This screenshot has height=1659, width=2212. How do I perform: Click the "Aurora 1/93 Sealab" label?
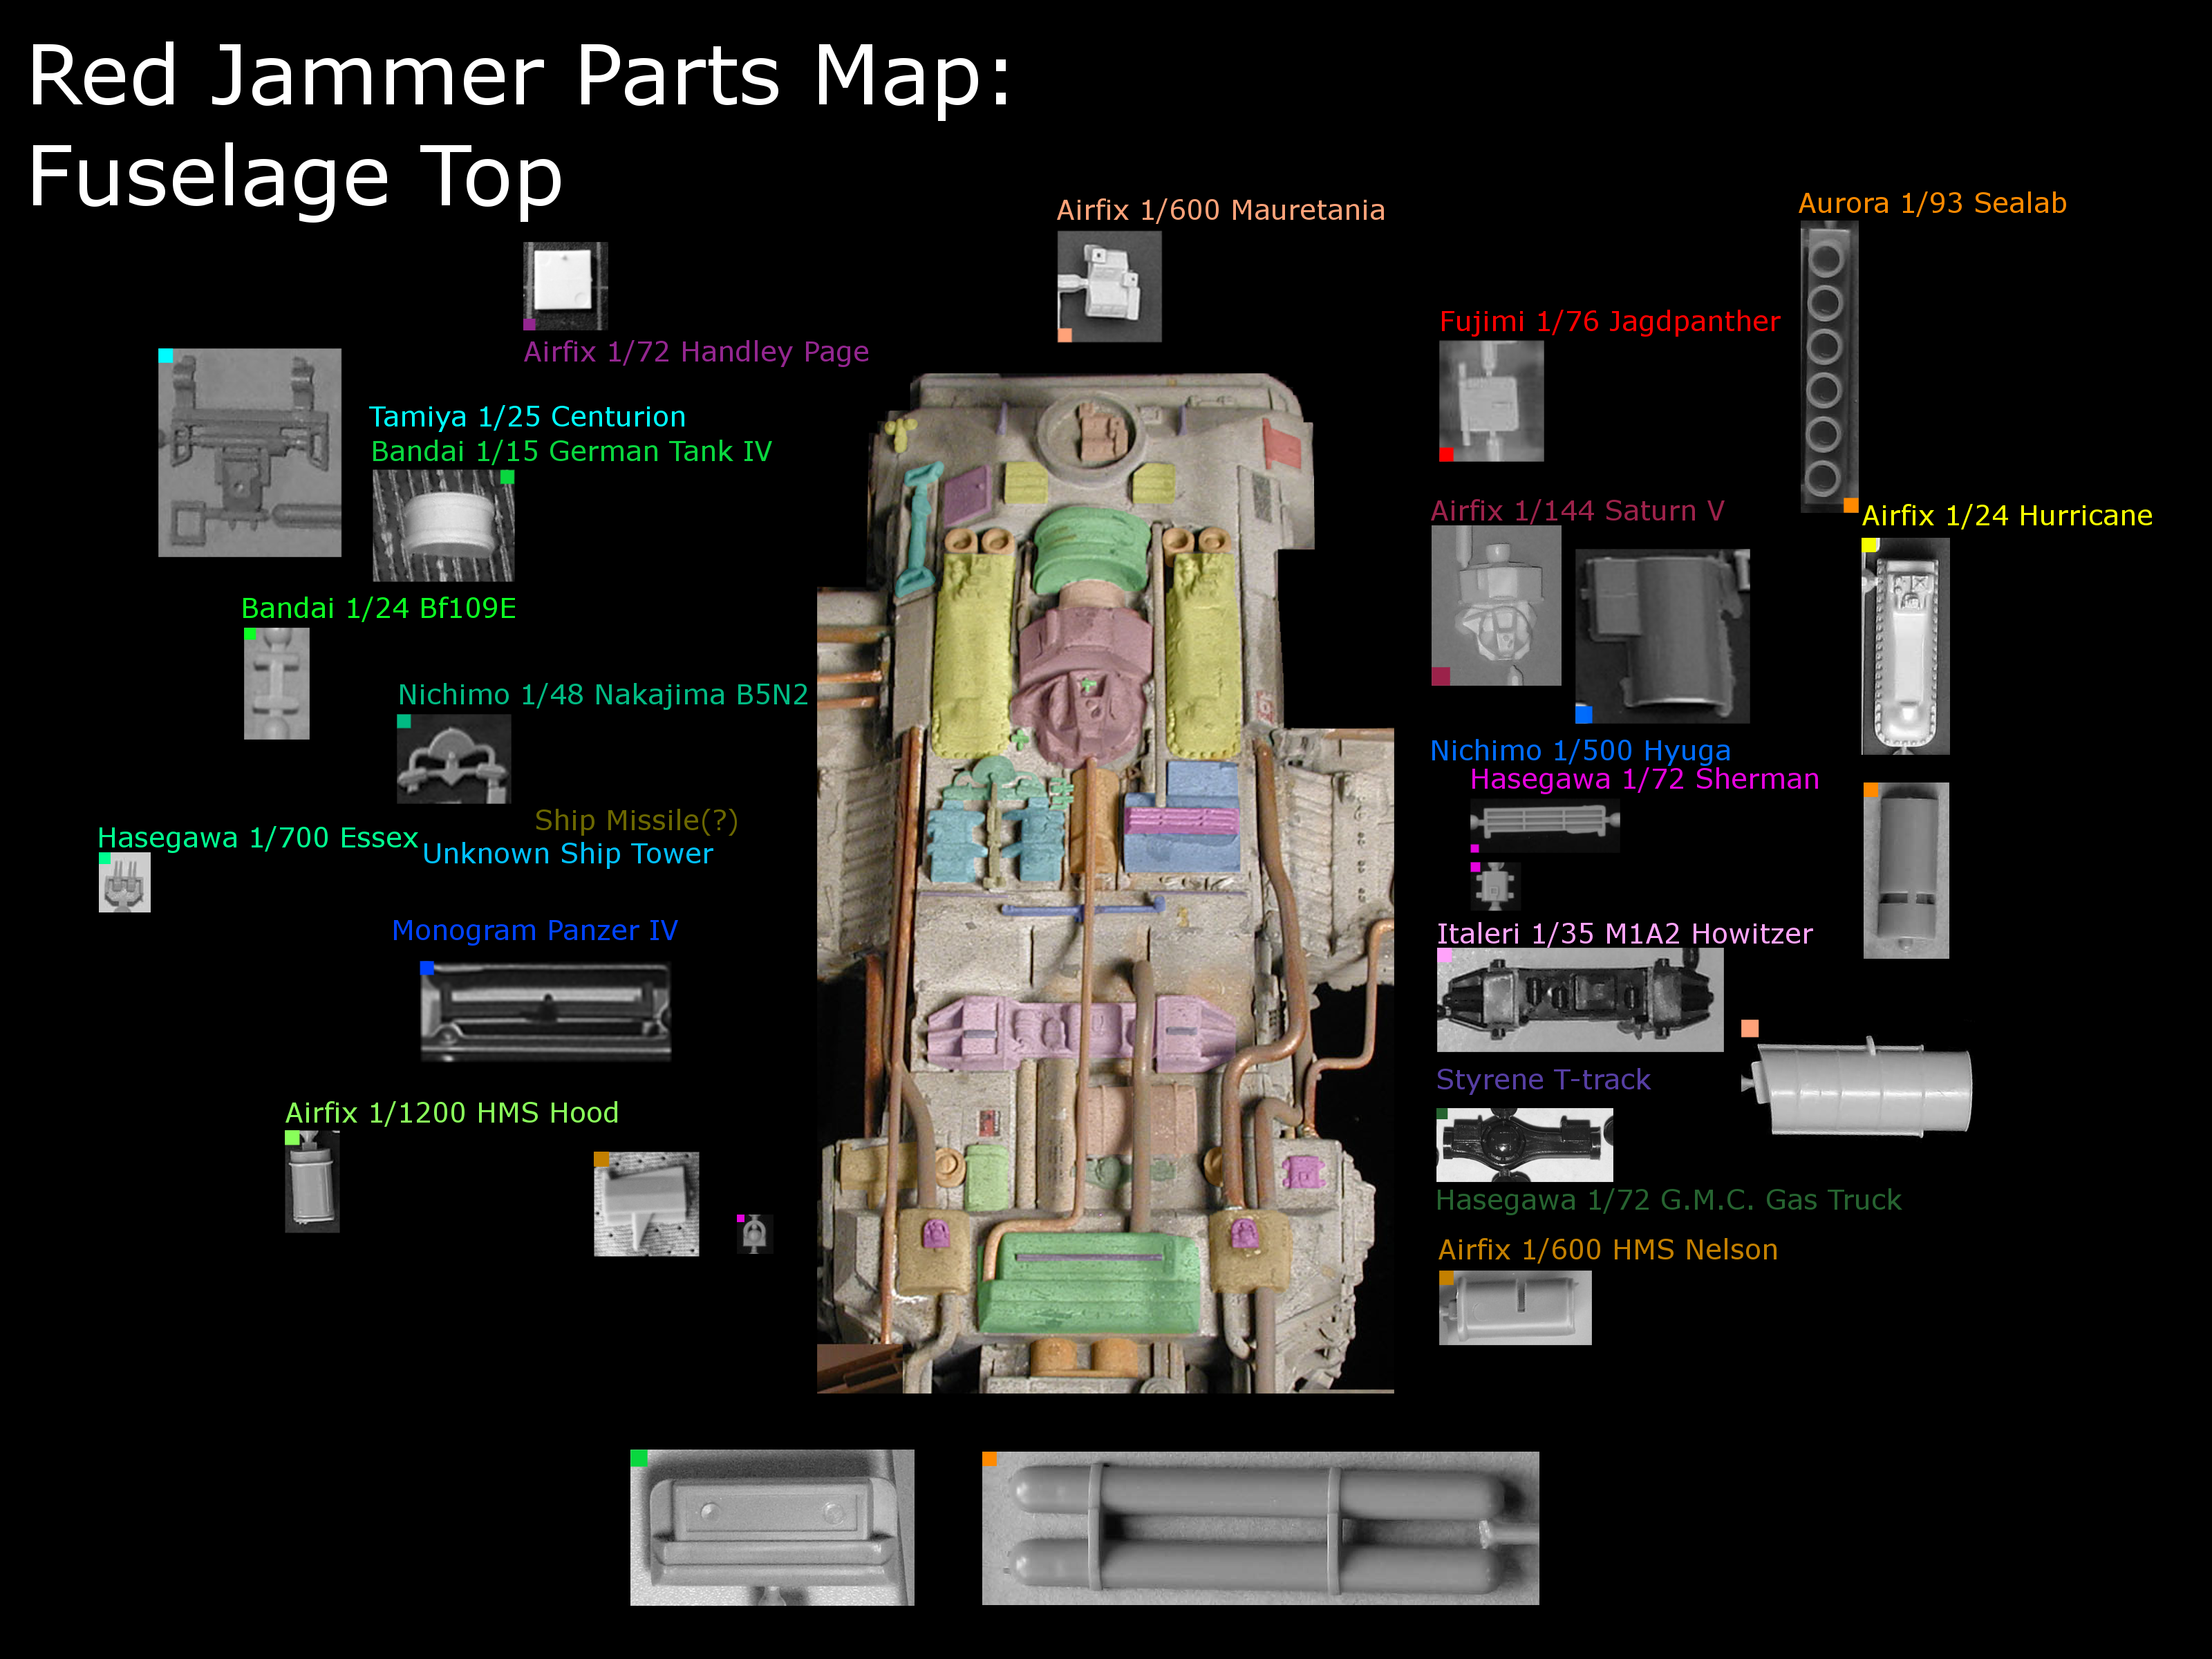(x=1932, y=203)
